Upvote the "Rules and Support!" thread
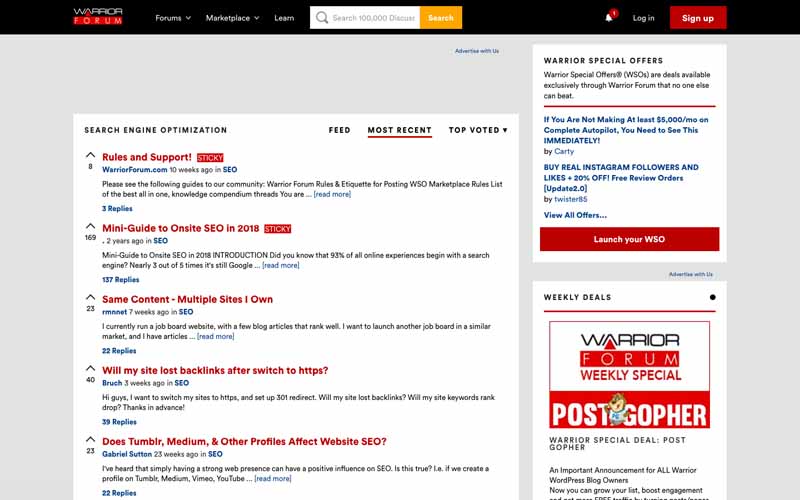The width and height of the screenshot is (800, 500). [90, 155]
